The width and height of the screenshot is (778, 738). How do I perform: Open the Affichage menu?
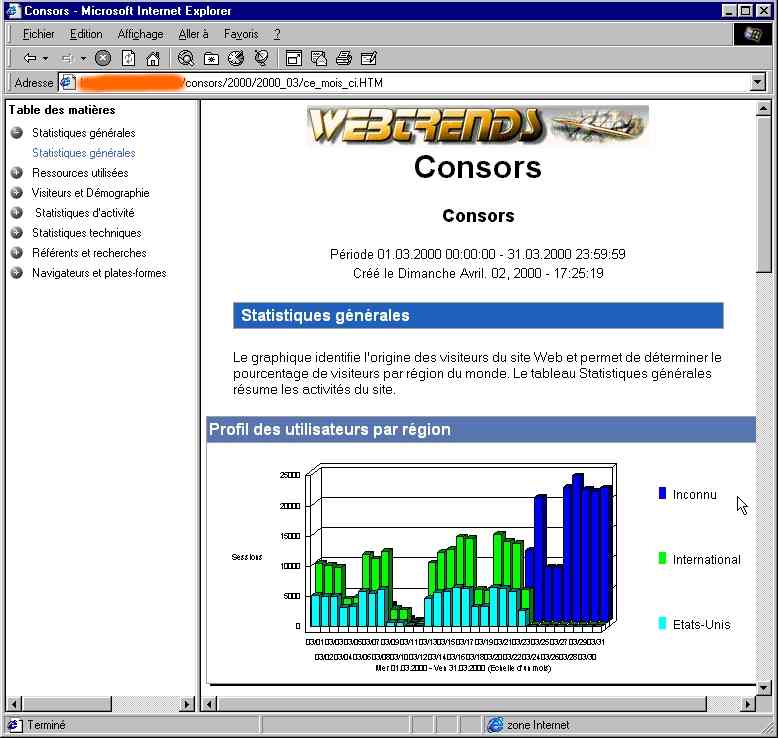pos(140,34)
